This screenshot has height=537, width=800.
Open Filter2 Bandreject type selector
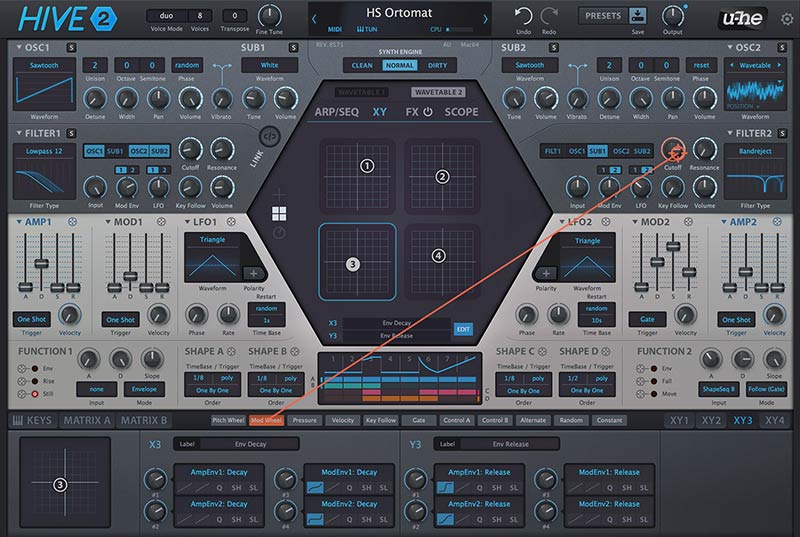(755, 151)
